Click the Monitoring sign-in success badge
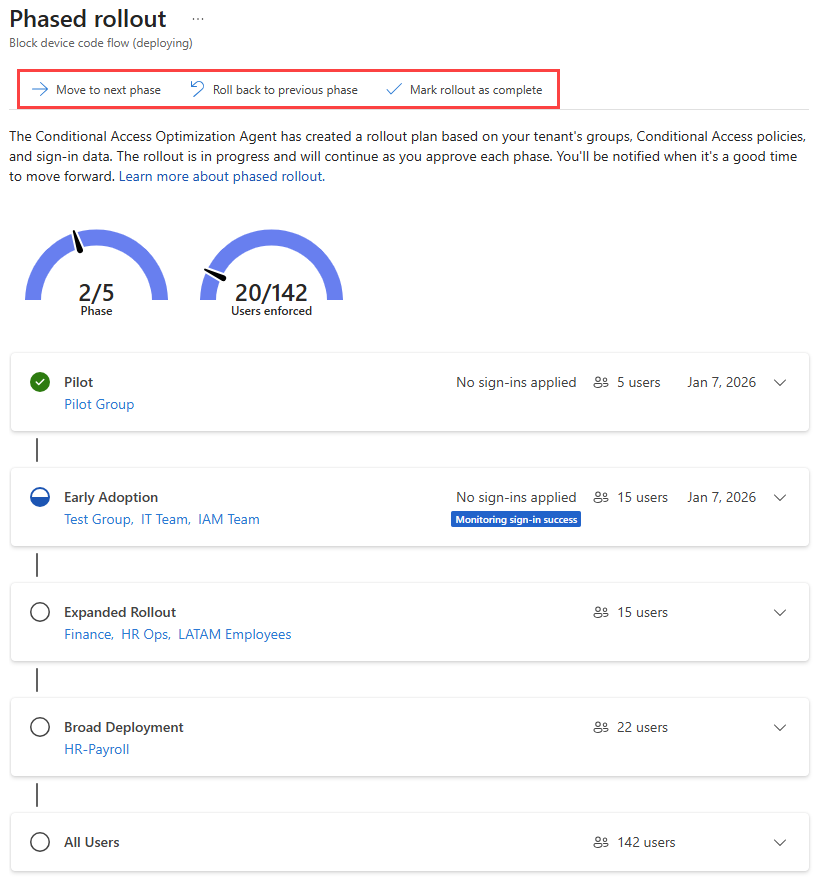Screen dimensions: 818x883 pyautogui.click(x=516, y=519)
